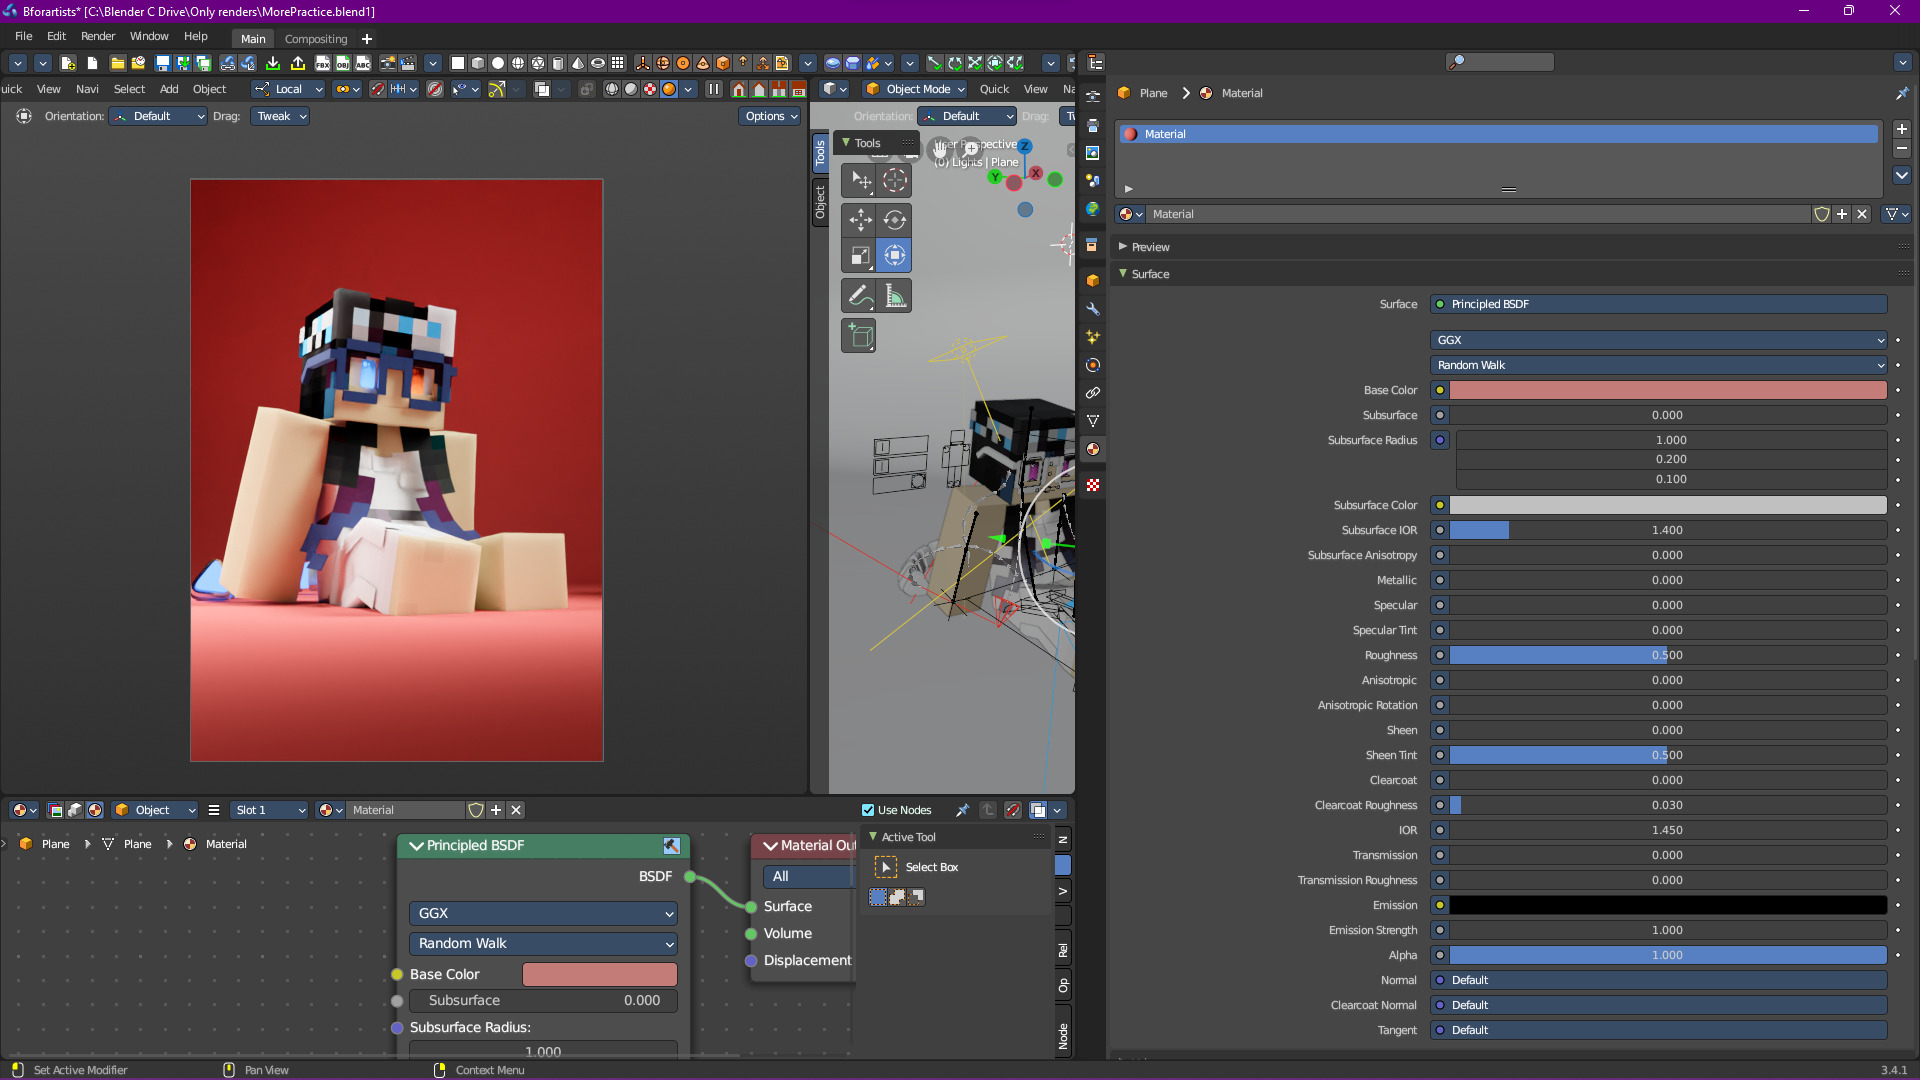
Task: Toggle fake user shield for Material
Action: point(1822,214)
